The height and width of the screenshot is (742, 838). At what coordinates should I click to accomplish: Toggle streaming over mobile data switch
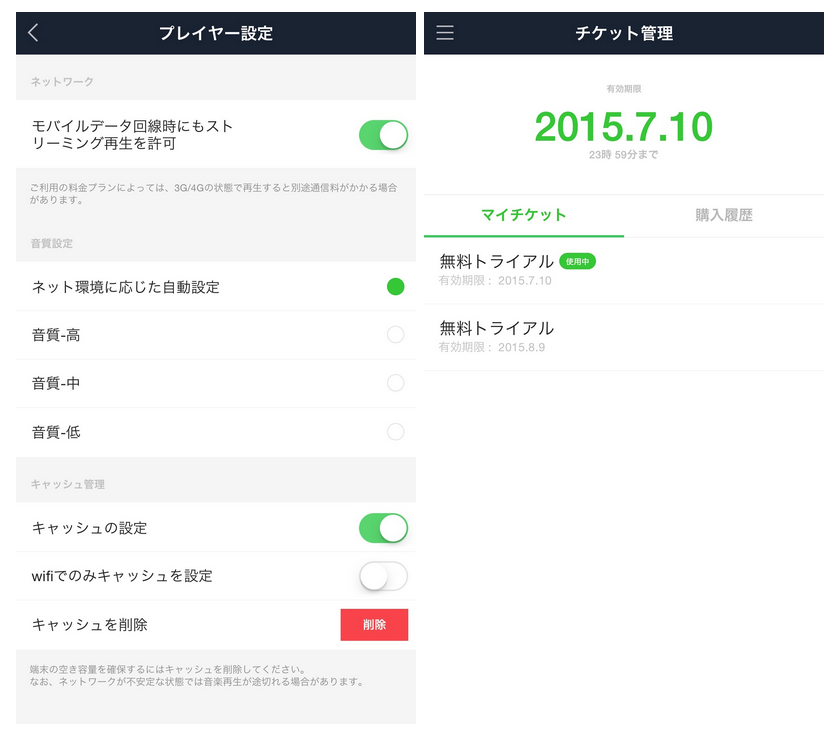point(383,135)
